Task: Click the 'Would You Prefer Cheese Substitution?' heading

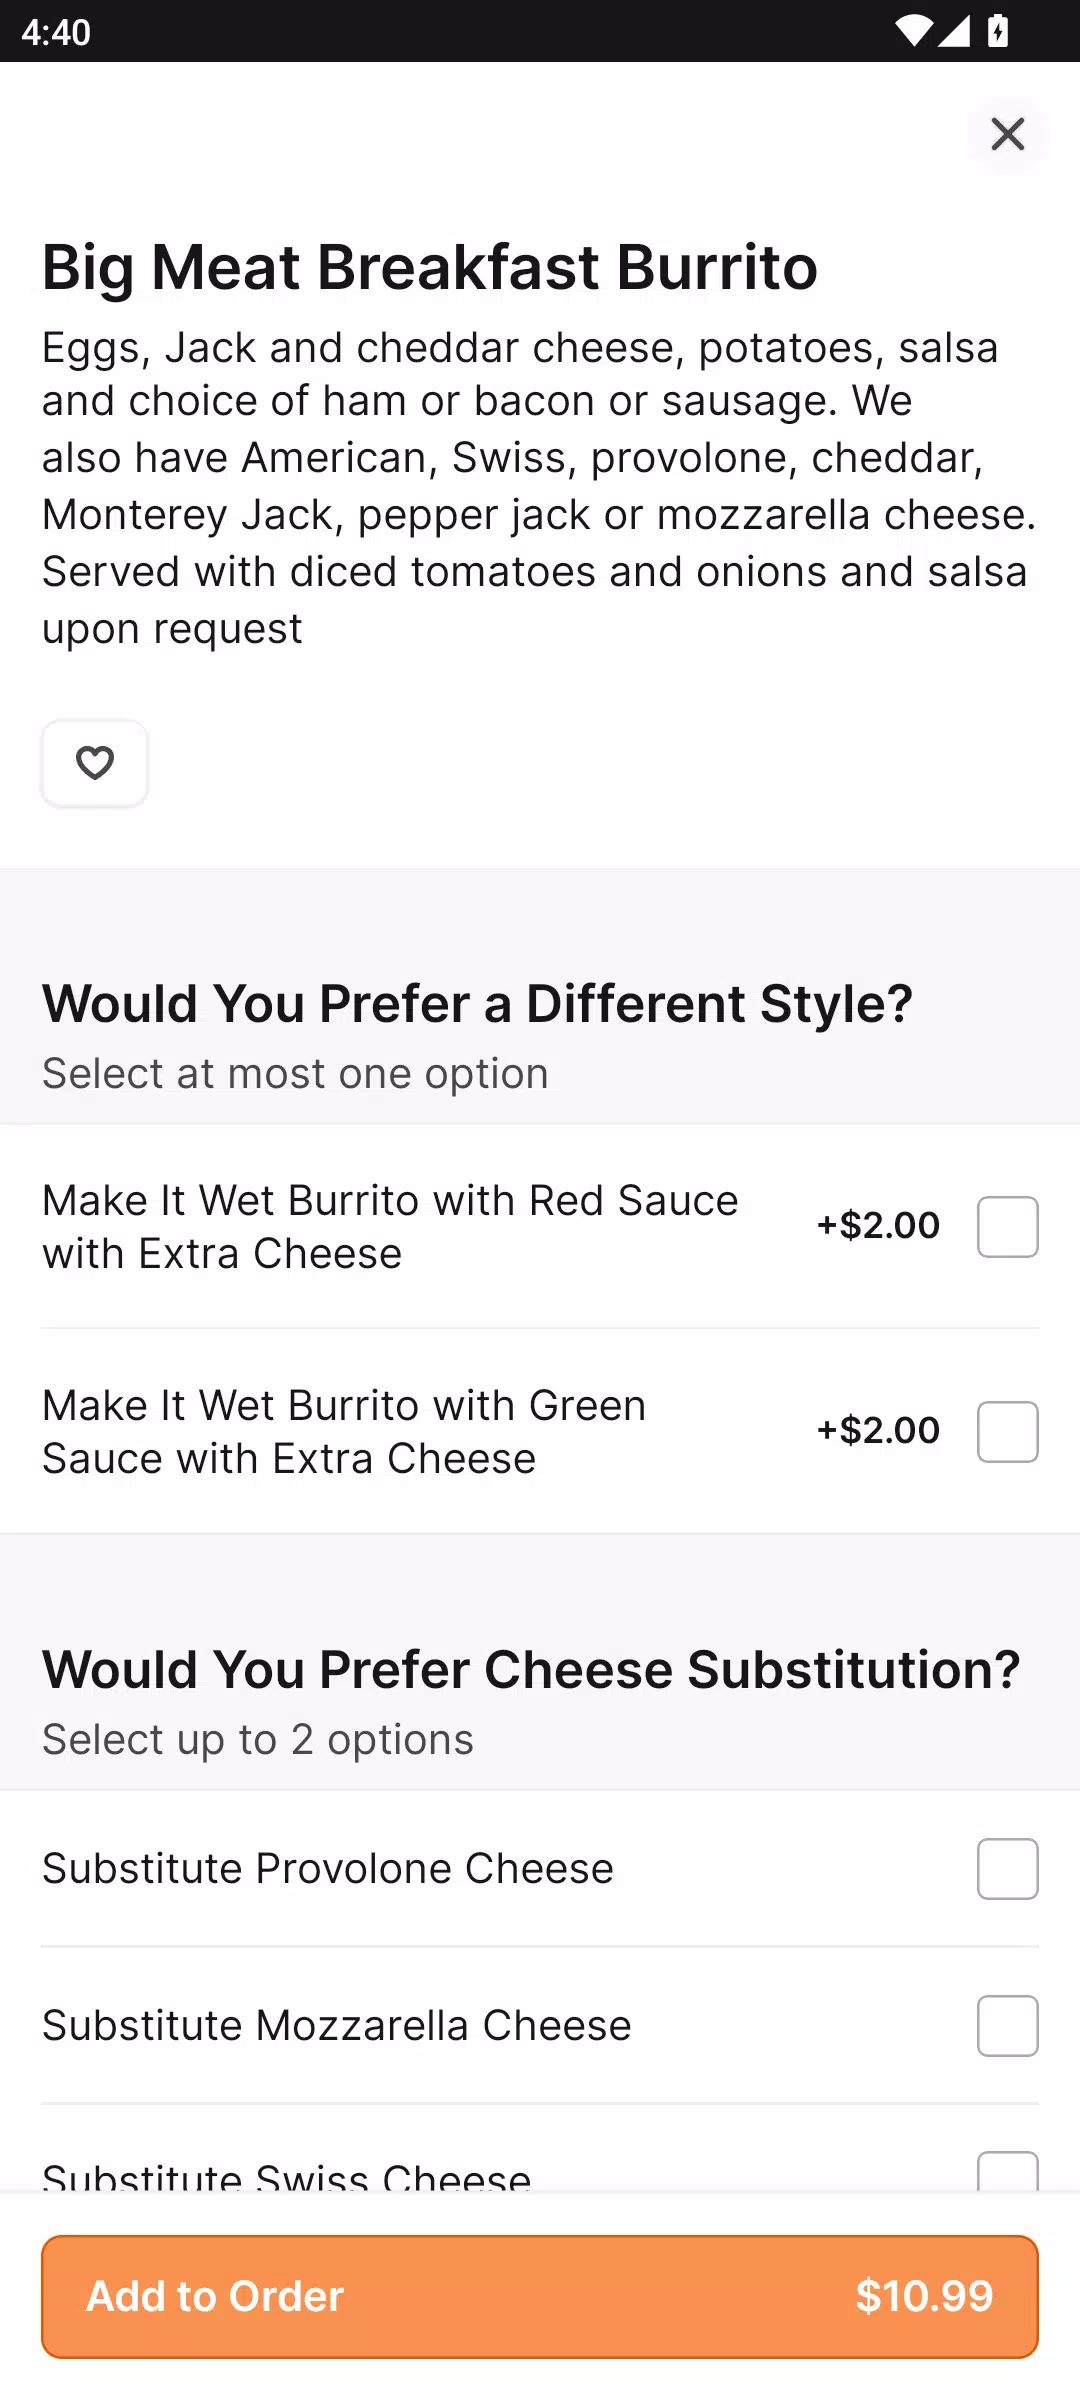Action: (531, 1669)
